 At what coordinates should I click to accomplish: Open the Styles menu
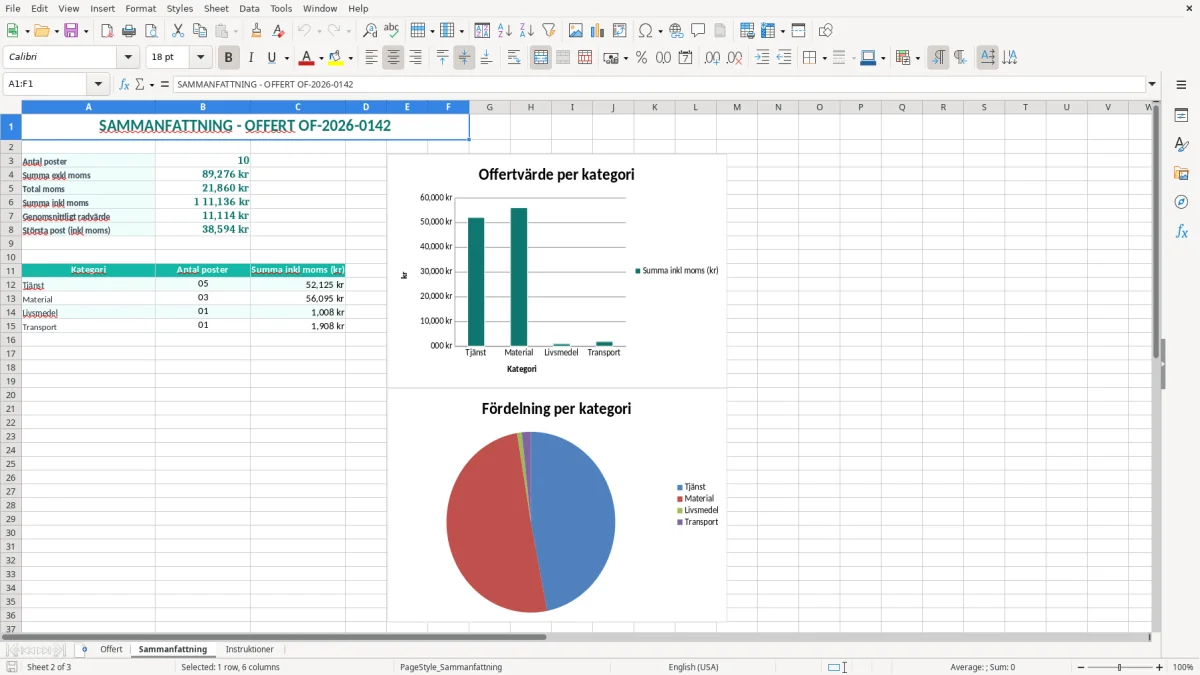pos(180,8)
